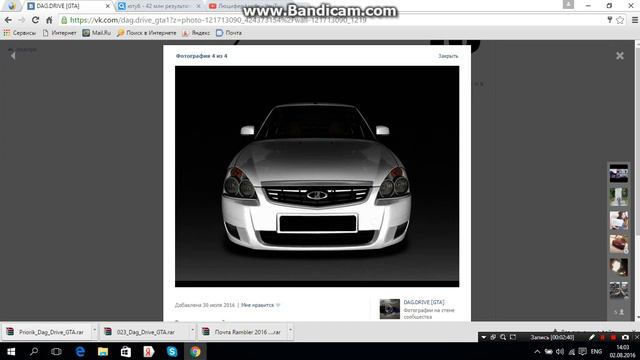Image resolution: width=640 pixels, height=360 pixels.
Task: Click the white Lada car photo
Action: 317,176
